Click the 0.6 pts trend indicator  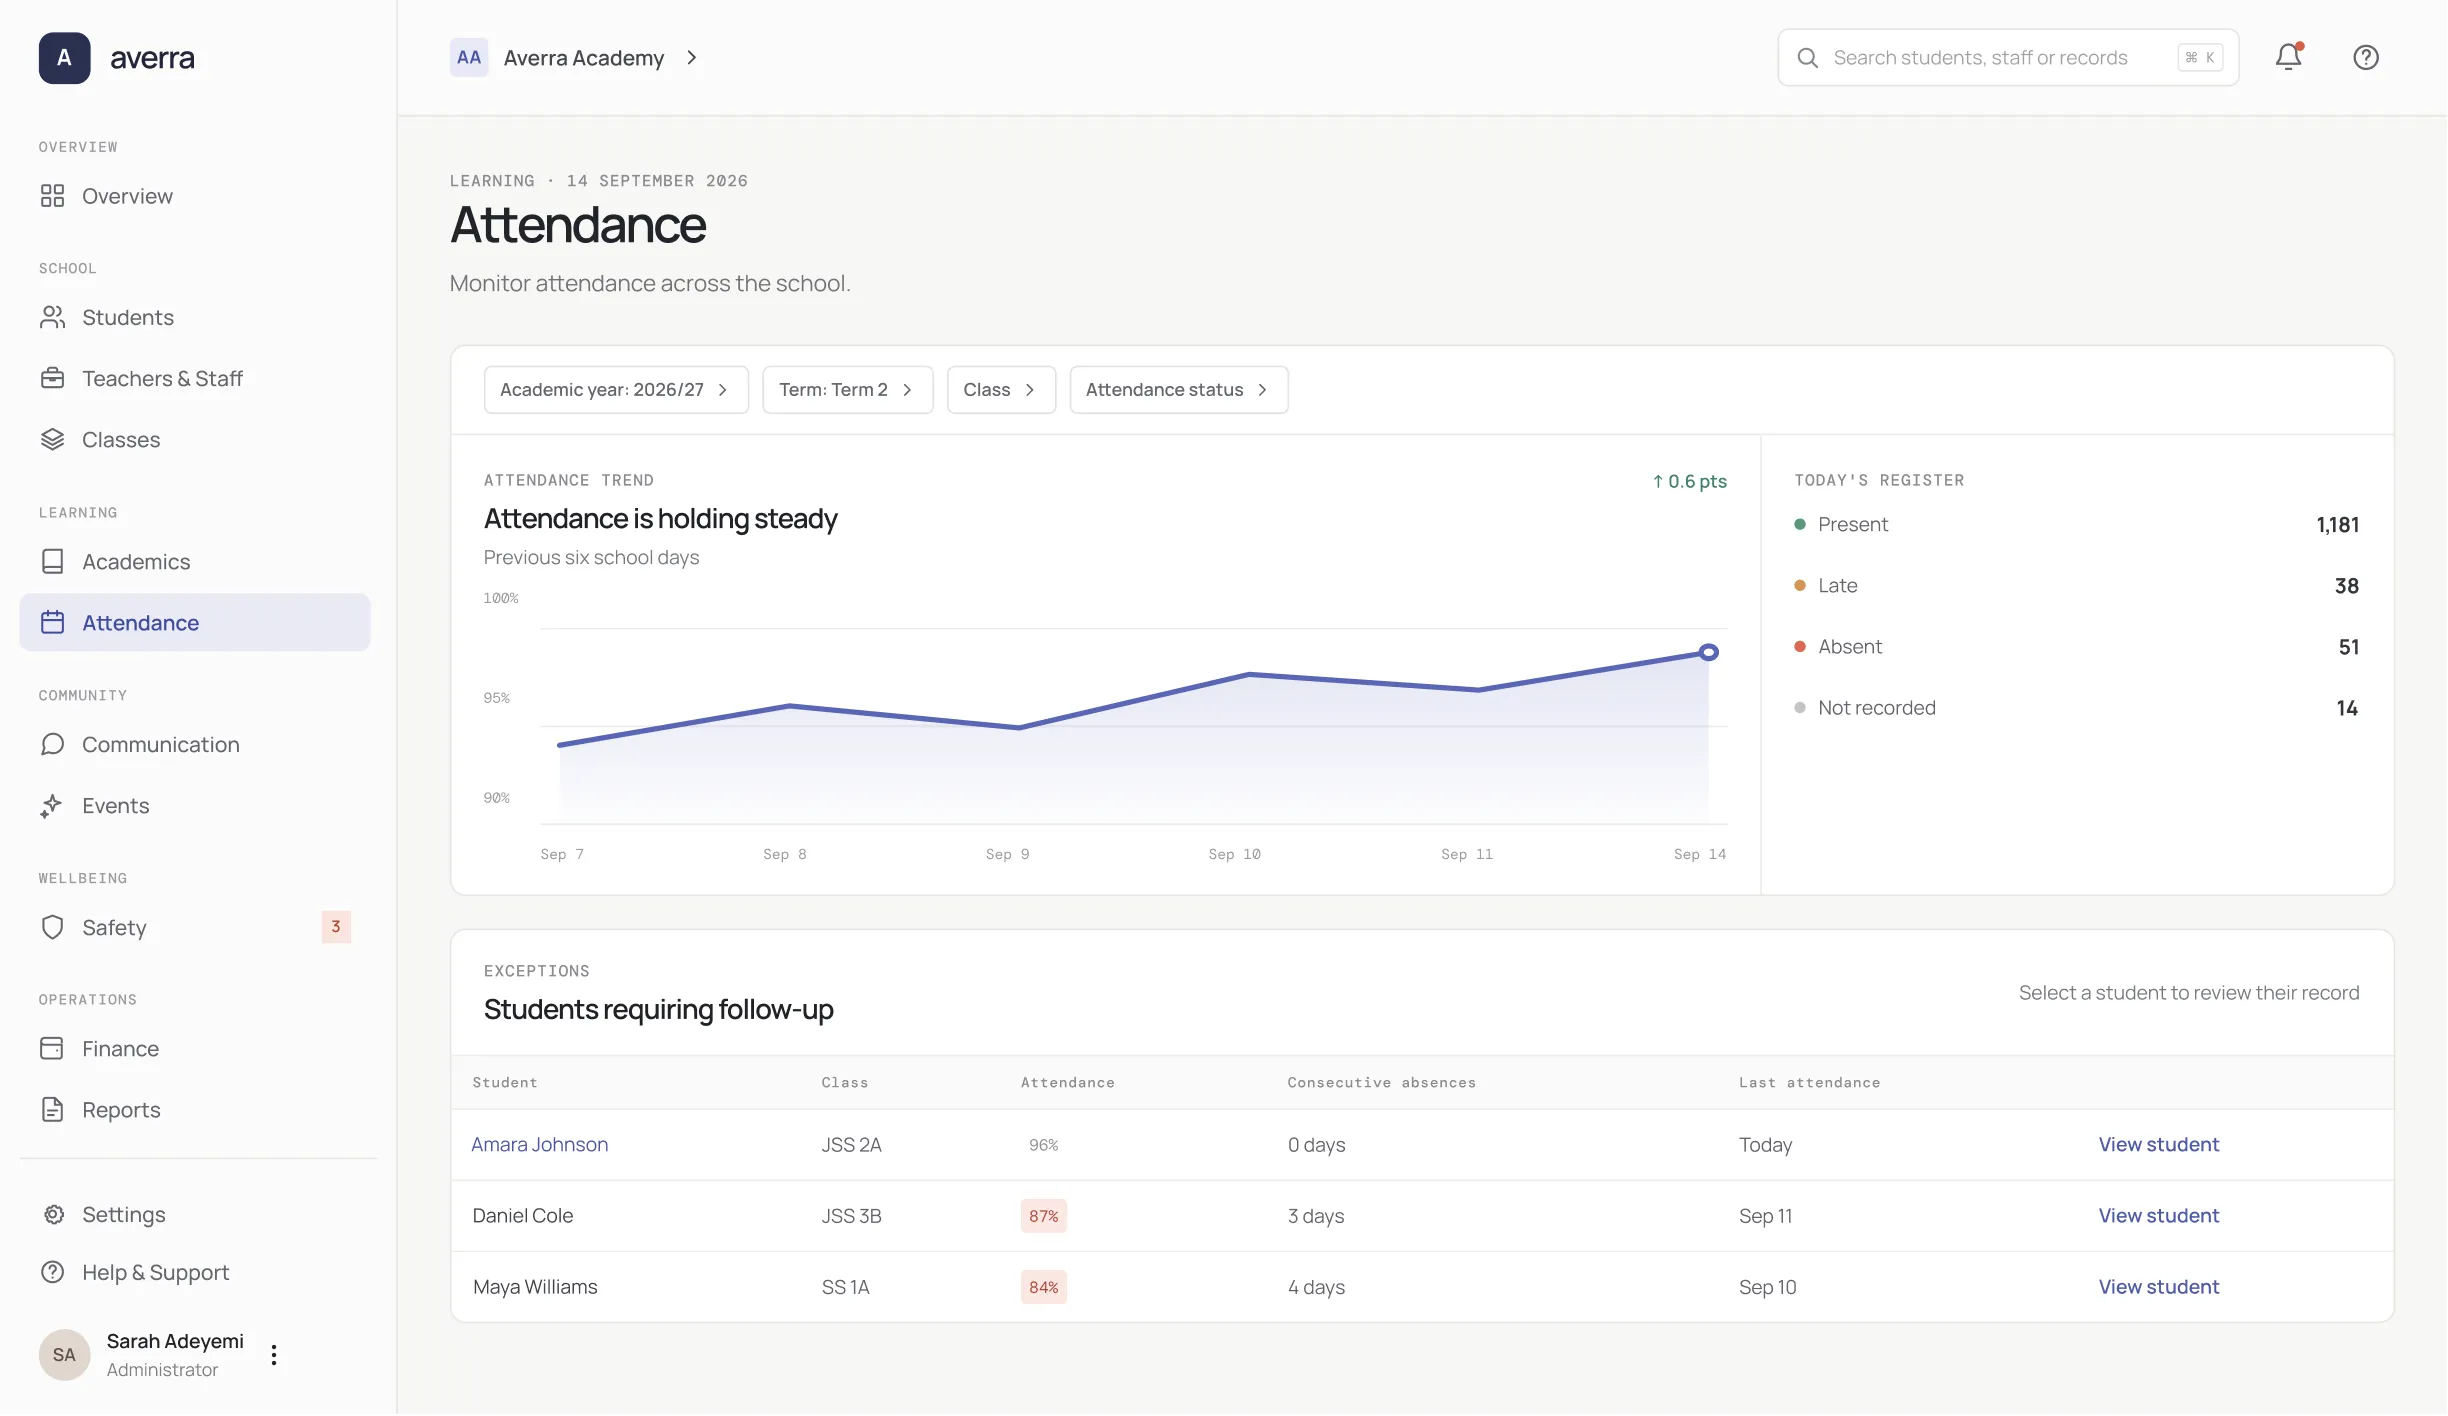(x=1690, y=481)
